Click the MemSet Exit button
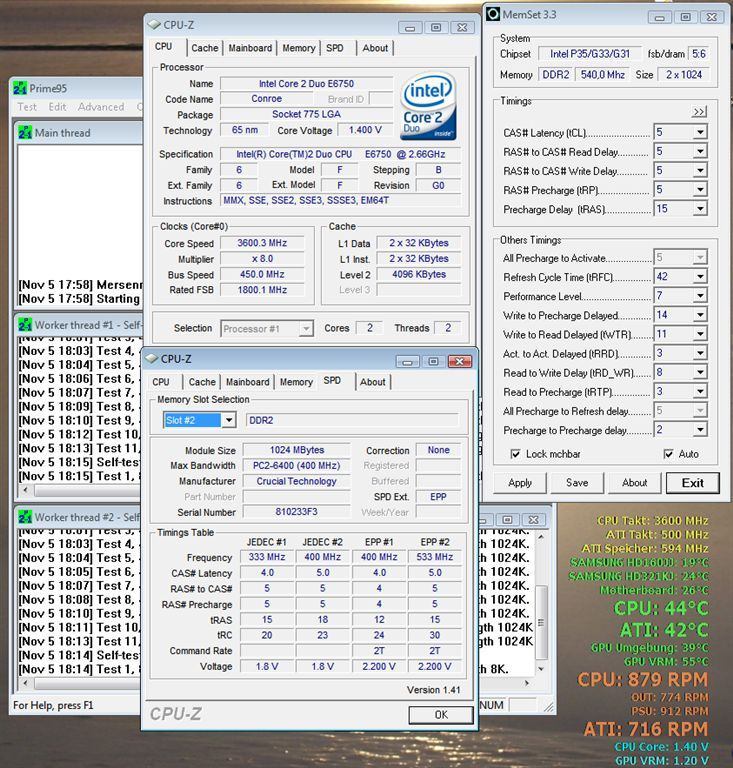 tap(693, 483)
